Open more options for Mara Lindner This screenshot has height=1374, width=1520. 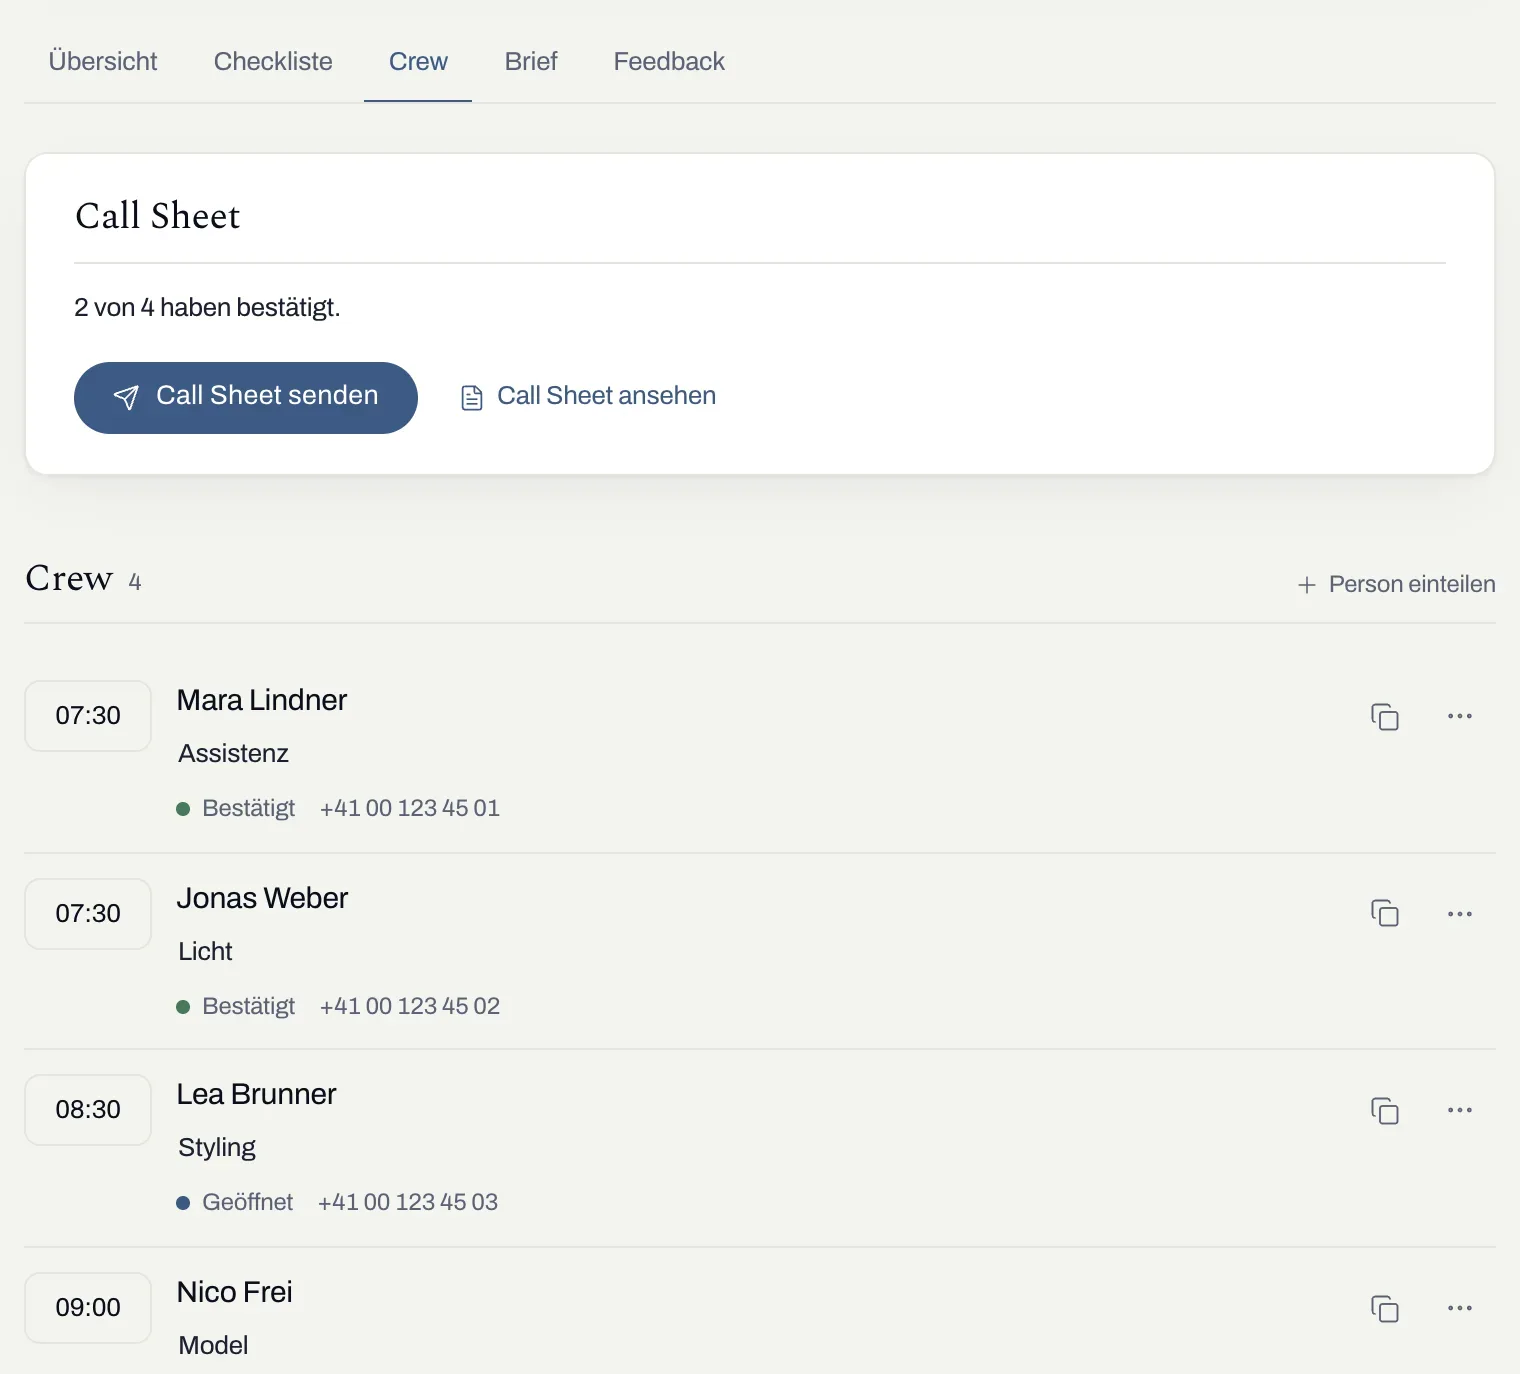tap(1460, 716)
